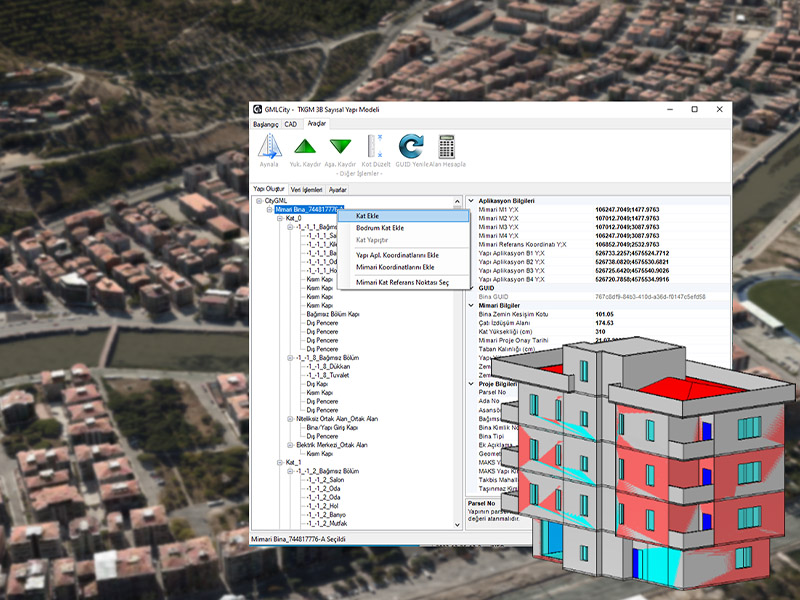Switch to the Veri İşlemleri tab
This screenshot has width=800, height=600.
306,189
